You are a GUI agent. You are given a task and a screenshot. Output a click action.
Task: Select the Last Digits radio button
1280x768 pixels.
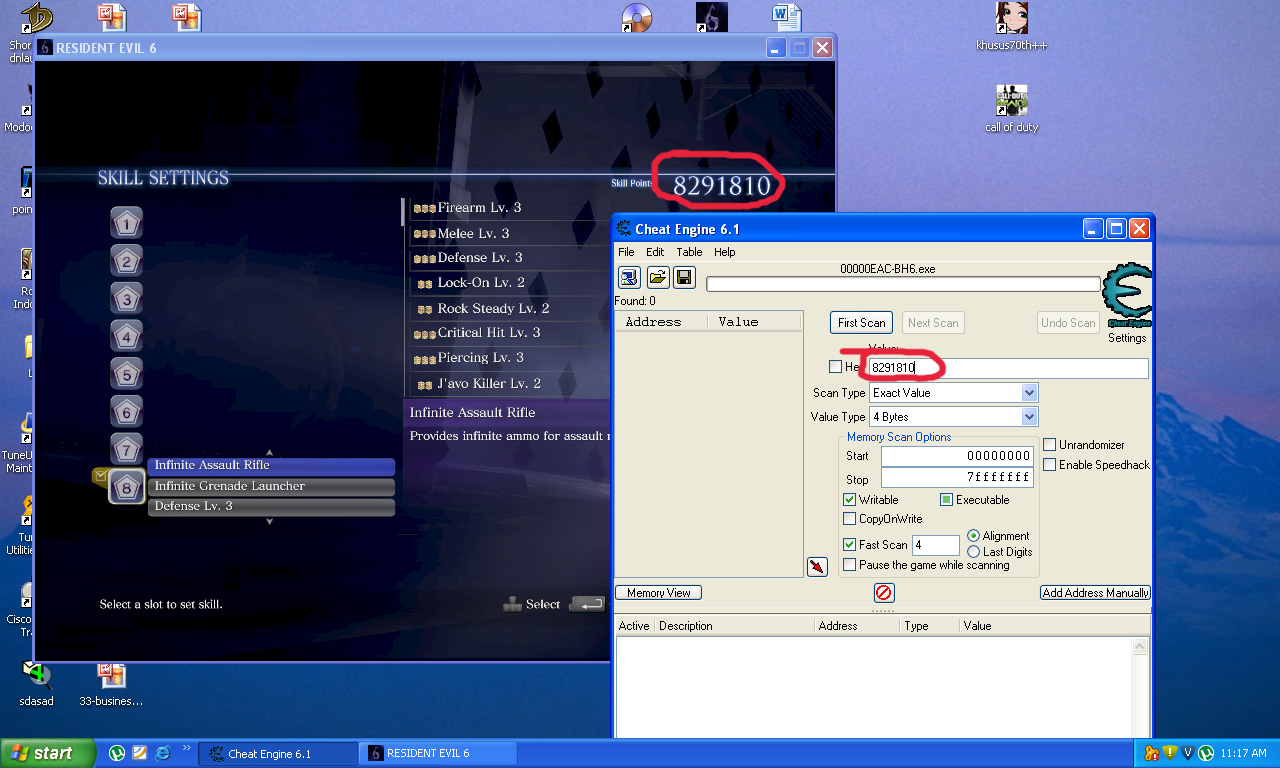(973, 552)
